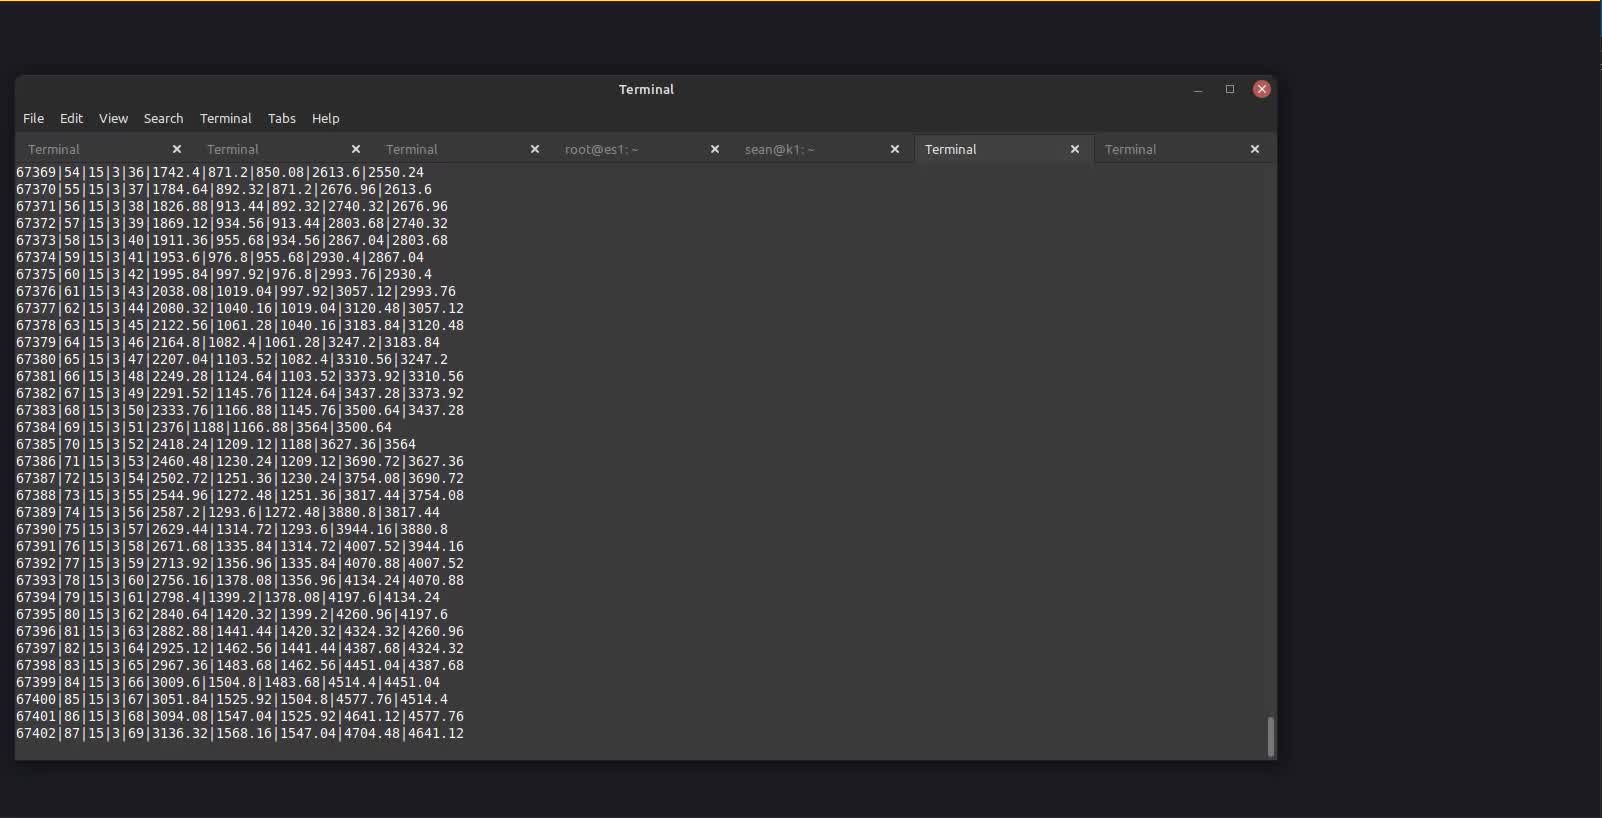
Task: Click the output row starting with 67372
Action: (x=232, y=223)
